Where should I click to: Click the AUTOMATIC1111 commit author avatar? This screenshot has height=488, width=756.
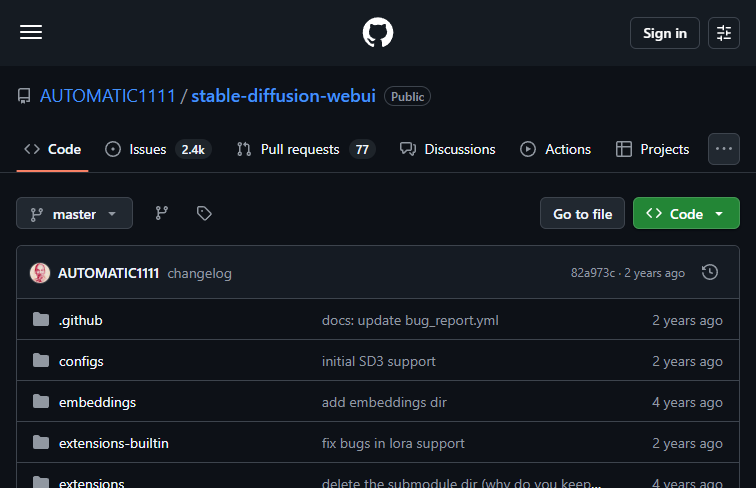pos(40,273)
